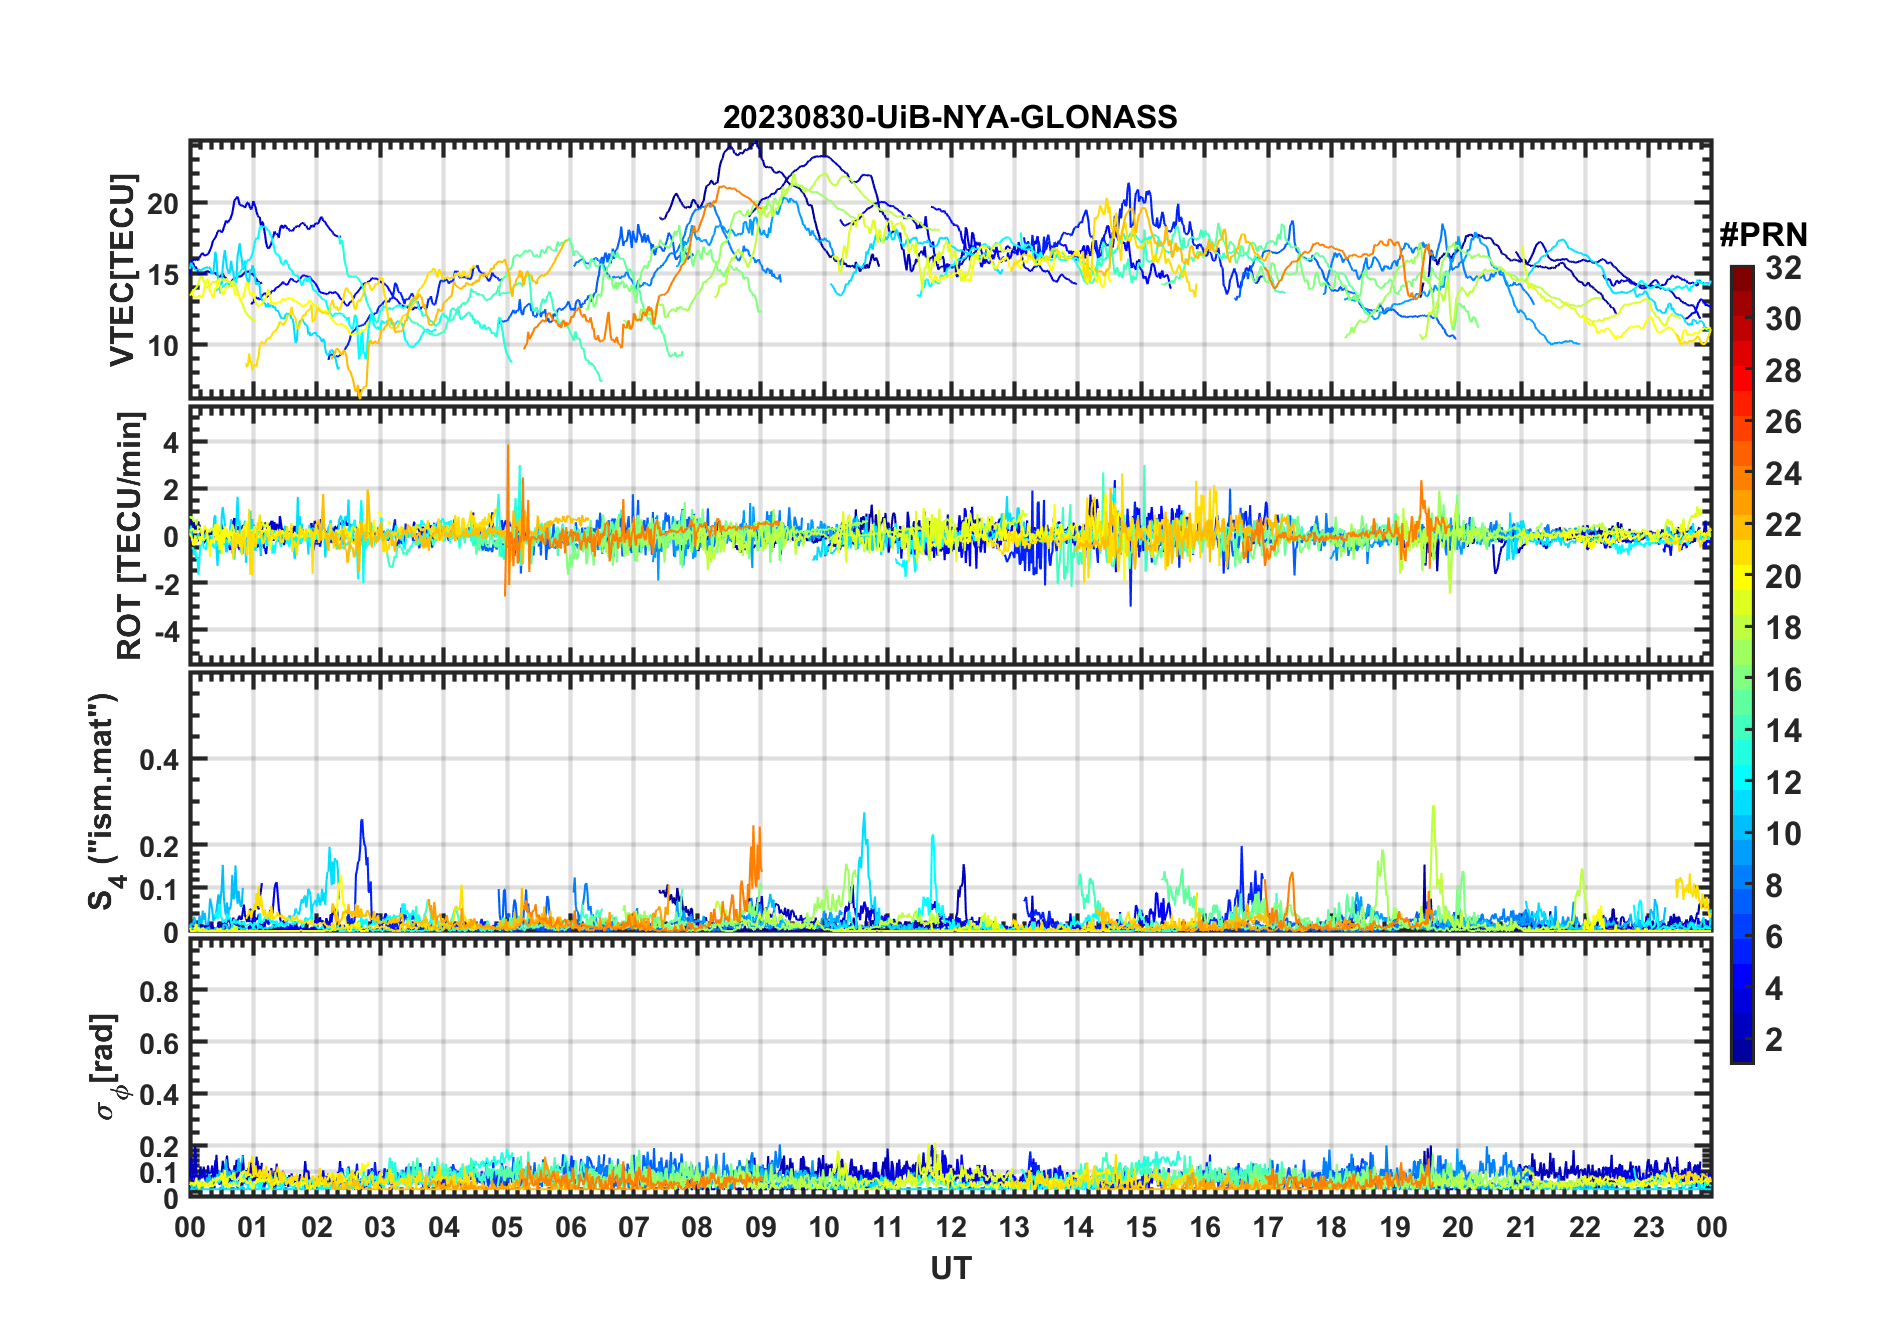Click UT axis tick label 23
This screenshot has height=1330, width=1902.
1649,1228
